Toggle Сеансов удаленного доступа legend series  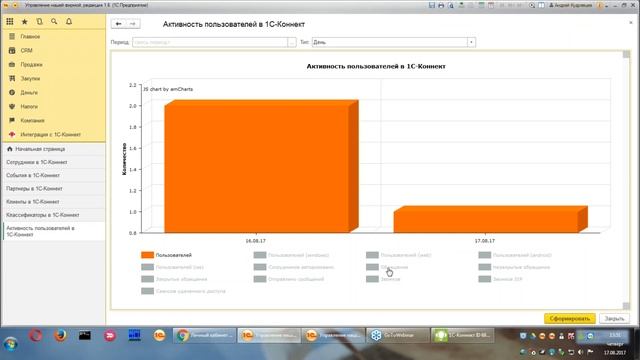(x=183, y=291)
